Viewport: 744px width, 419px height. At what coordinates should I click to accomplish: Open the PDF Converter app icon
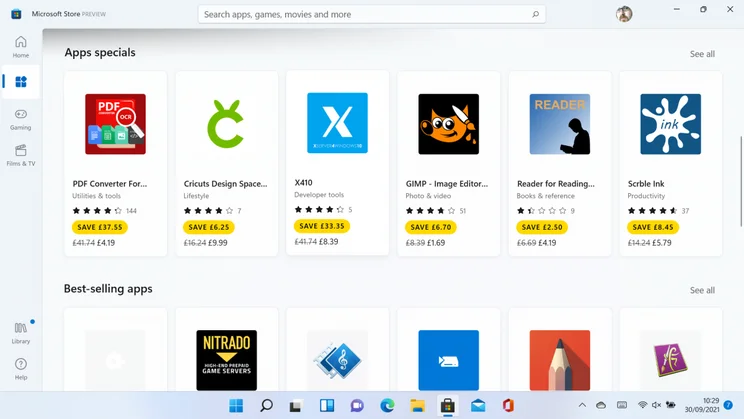pos(115,124)
